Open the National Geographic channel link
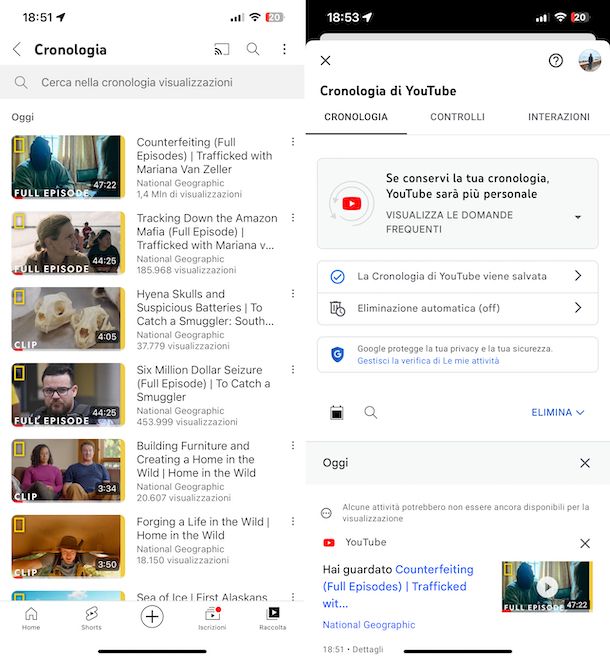The height and width of the screenshot is (659, 610). (x=369, y=625)
